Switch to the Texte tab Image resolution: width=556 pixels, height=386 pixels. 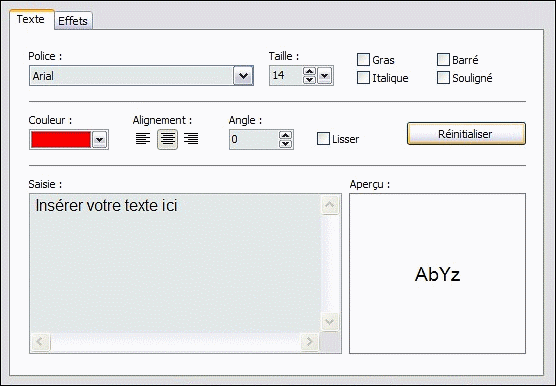31,19
